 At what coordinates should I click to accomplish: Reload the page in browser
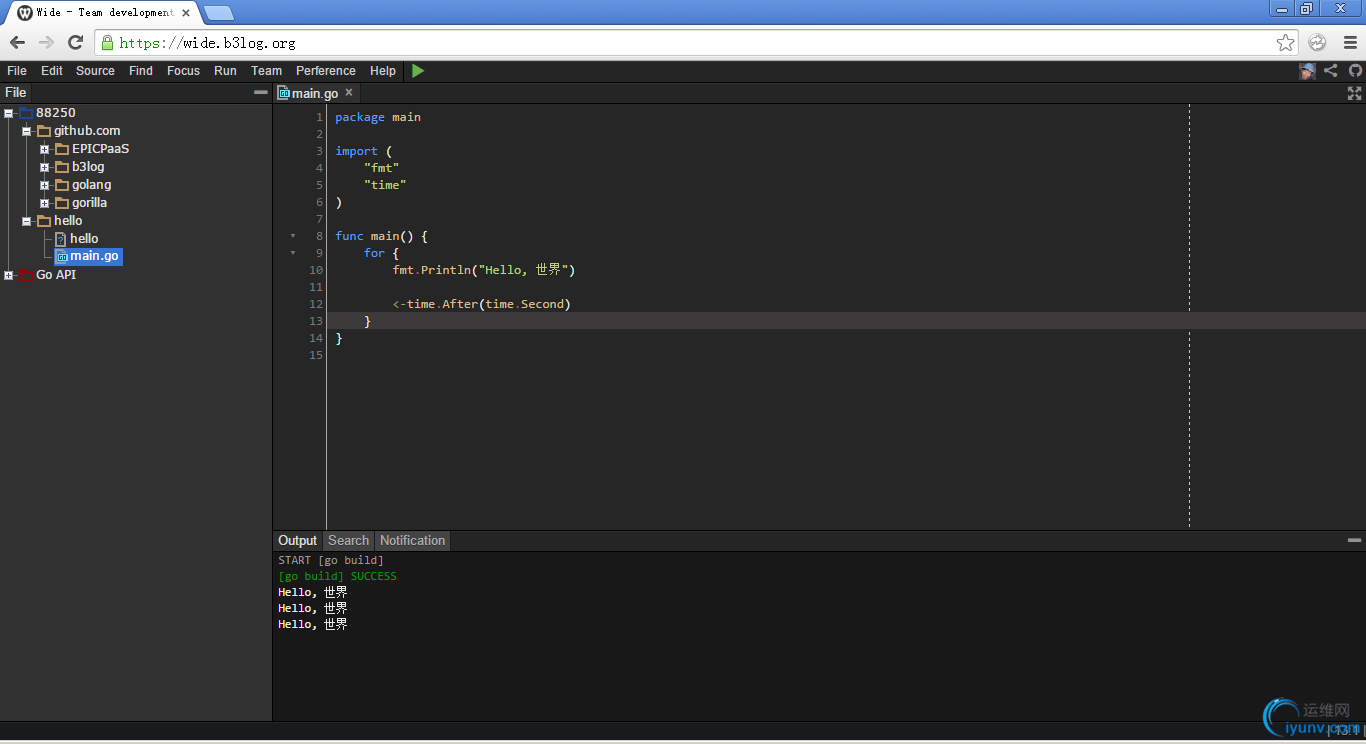[x=75, y=42]
